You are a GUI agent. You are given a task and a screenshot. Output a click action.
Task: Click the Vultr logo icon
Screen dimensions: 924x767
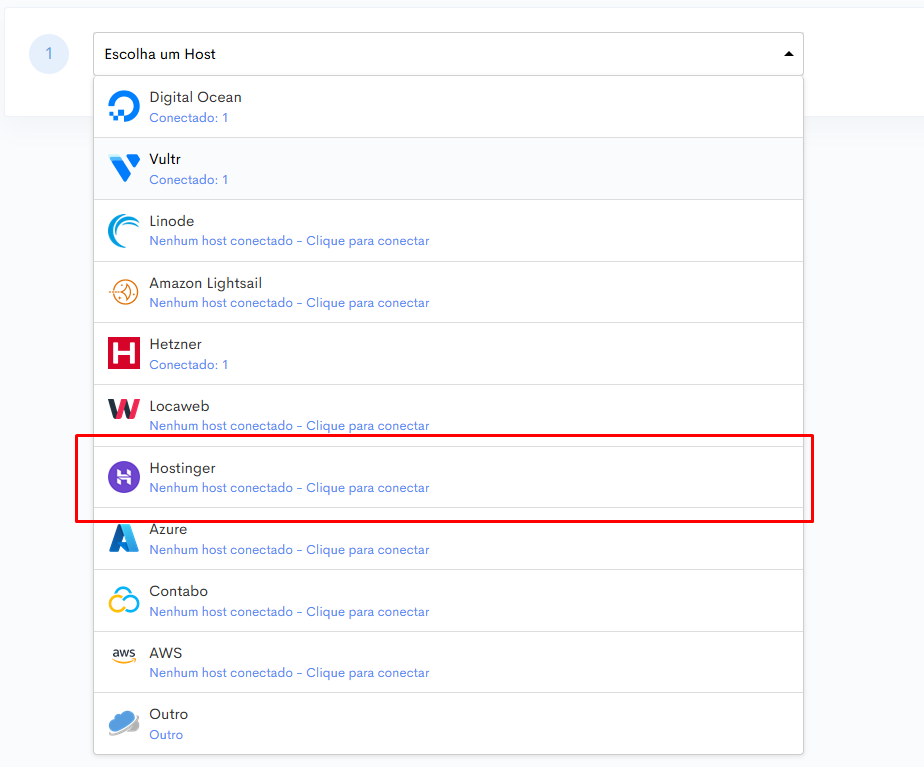pyautogui.click(x=124, y=168)
